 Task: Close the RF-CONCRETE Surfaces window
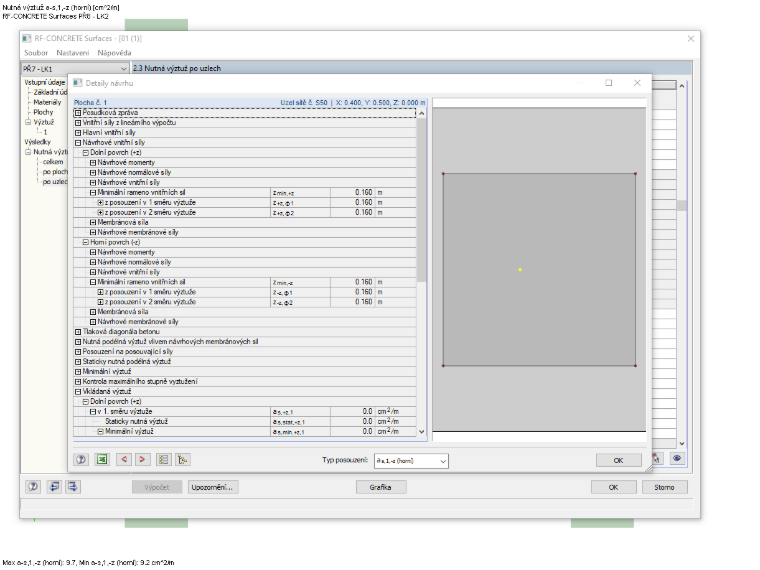click(691, 38)
